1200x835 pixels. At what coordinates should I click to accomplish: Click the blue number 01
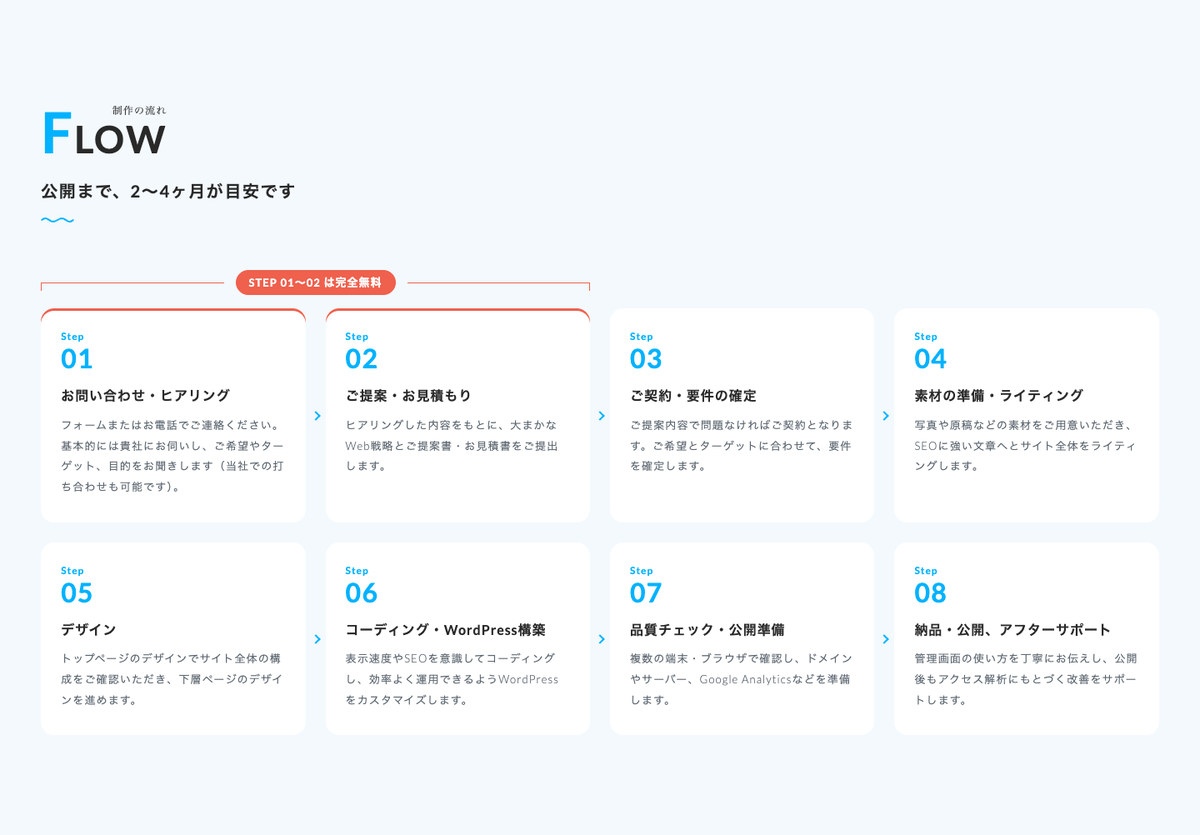(77, 359)
